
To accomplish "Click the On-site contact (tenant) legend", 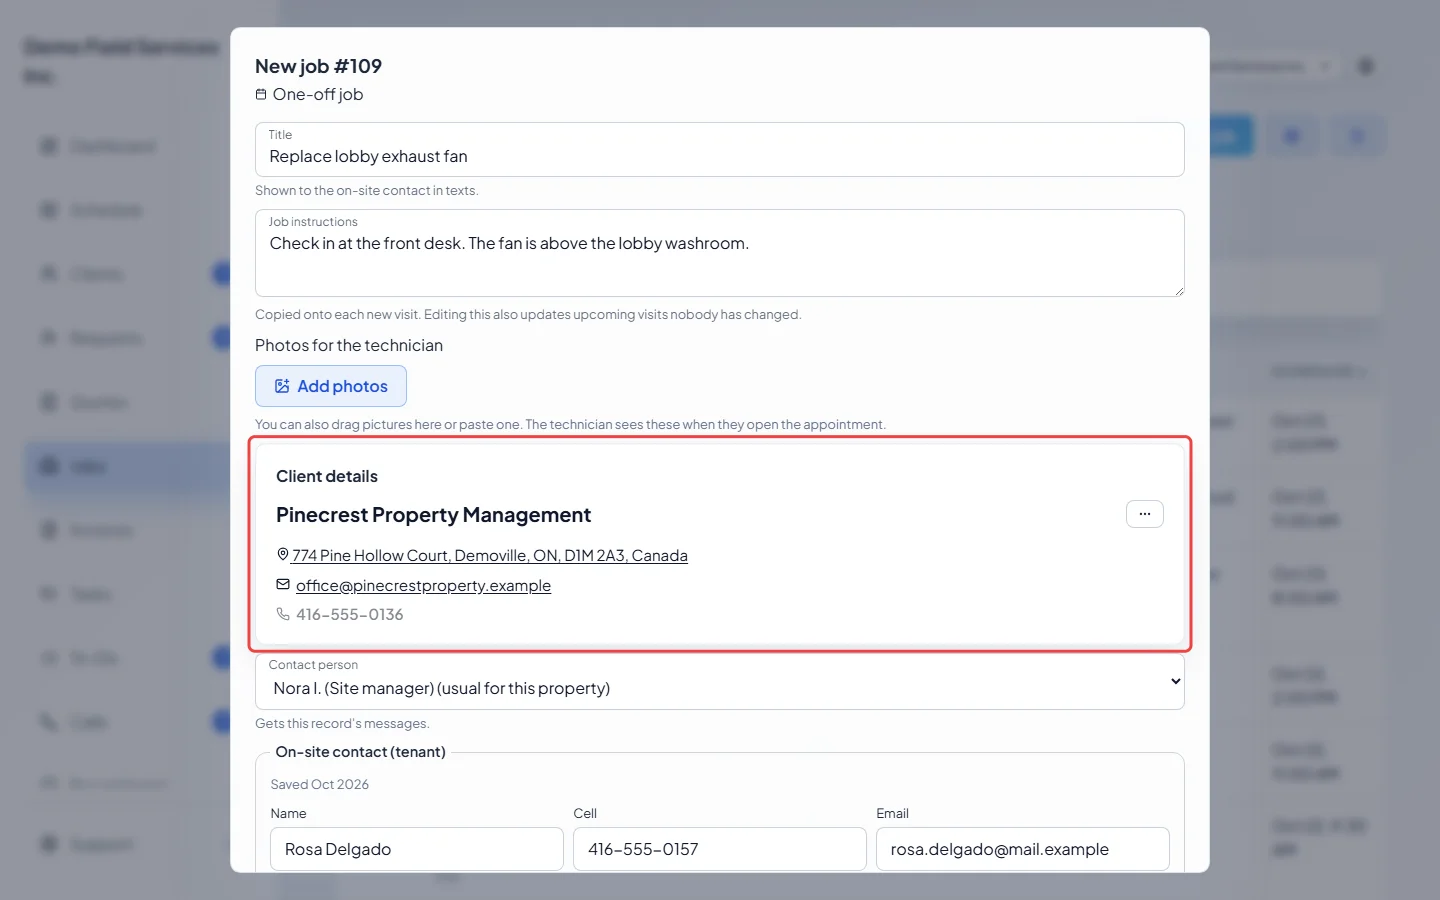I will coord(361,752).
